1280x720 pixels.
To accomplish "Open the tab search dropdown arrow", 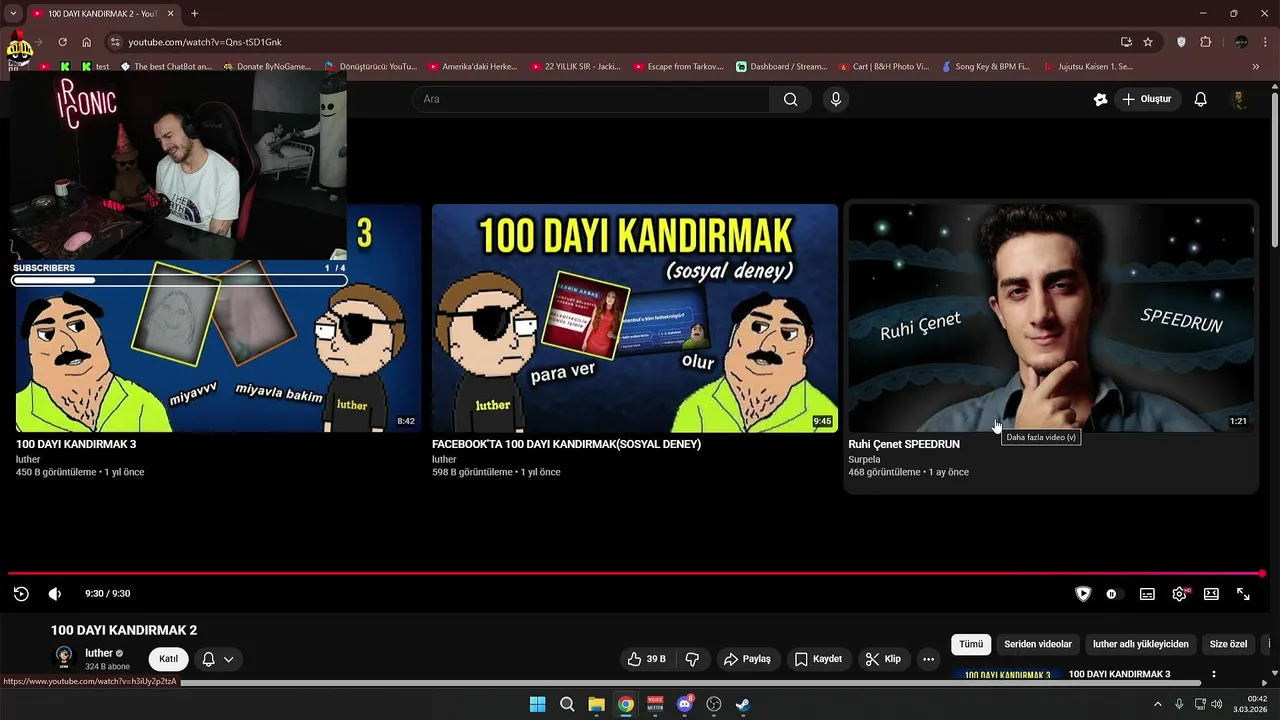I will coord(13,13).
